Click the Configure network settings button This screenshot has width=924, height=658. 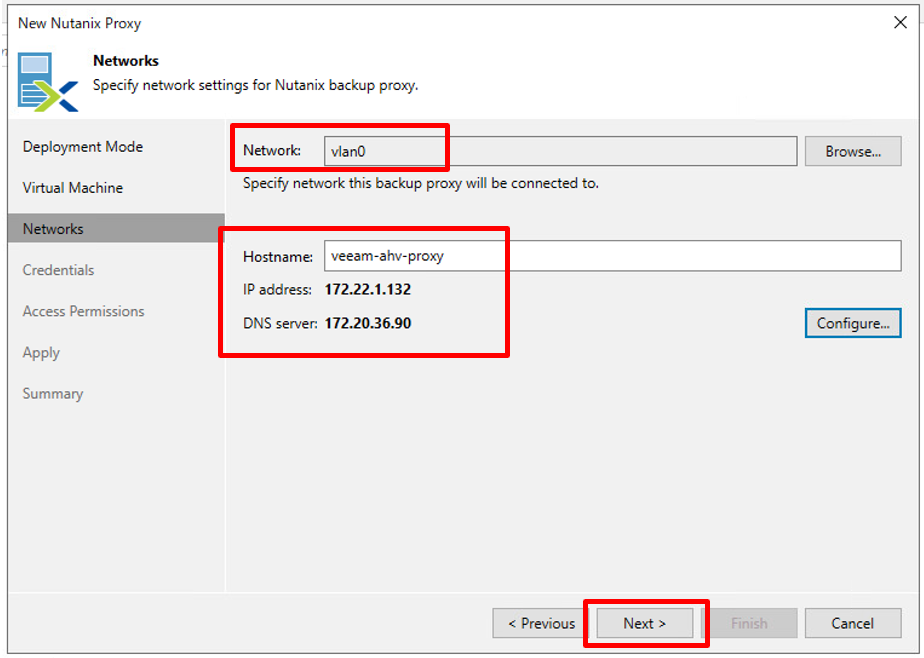853,323
